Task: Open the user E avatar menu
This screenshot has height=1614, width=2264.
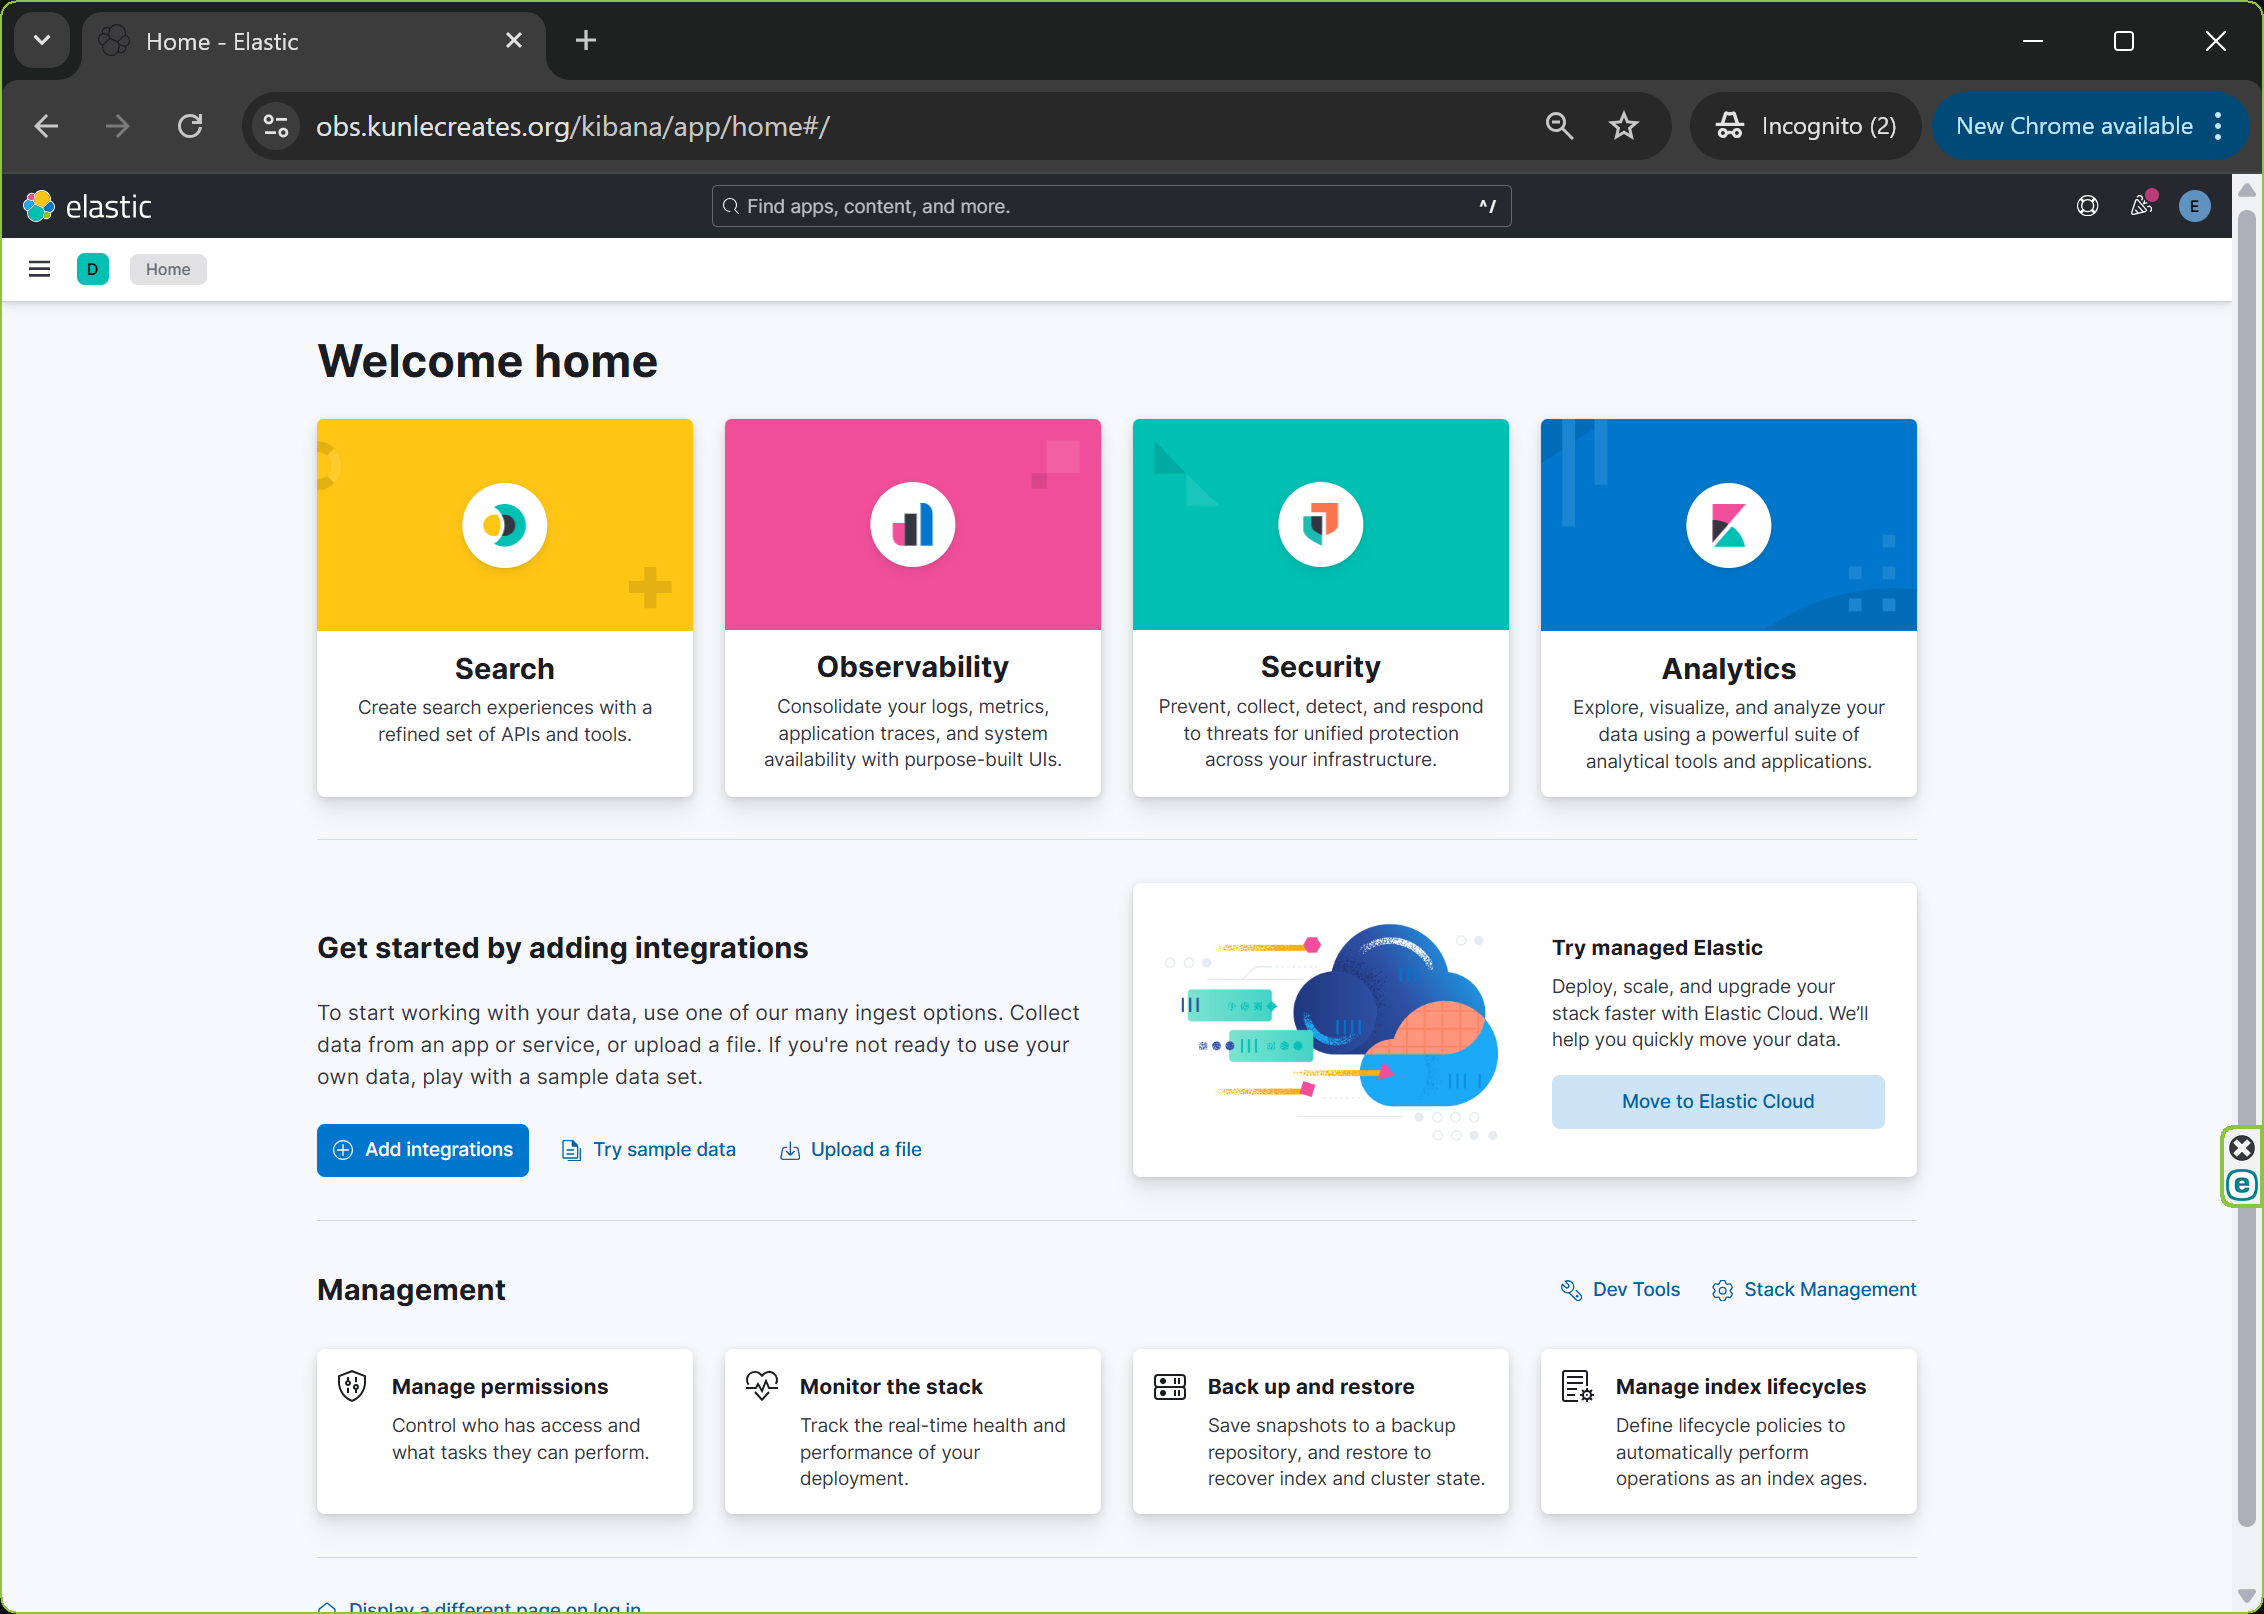Action: pos(2195,206)
